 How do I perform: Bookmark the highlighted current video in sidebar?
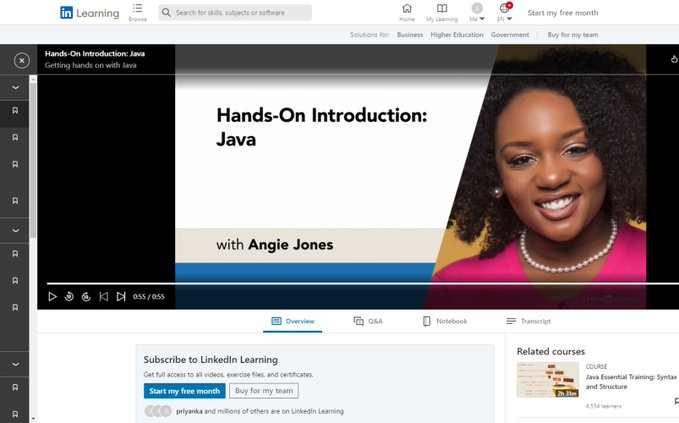(x=15, y=110)
